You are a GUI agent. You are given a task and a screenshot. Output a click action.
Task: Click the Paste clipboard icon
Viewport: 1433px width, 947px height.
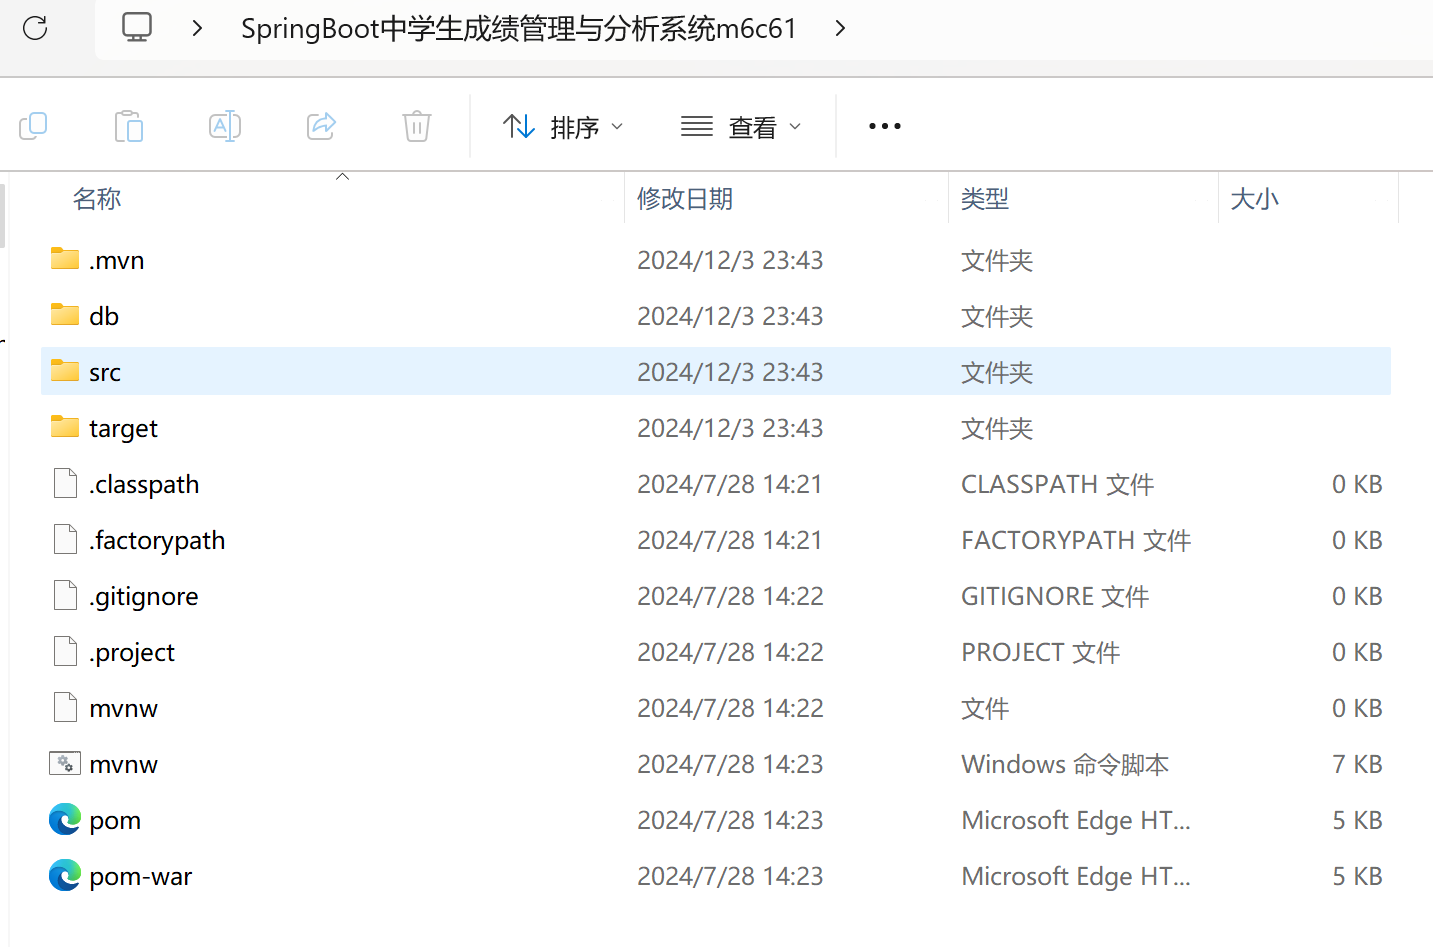click(x=129, y=126)
